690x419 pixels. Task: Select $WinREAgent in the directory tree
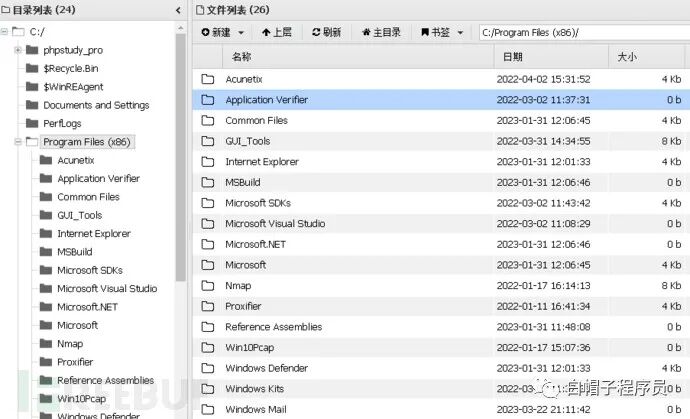click(73, 87)
